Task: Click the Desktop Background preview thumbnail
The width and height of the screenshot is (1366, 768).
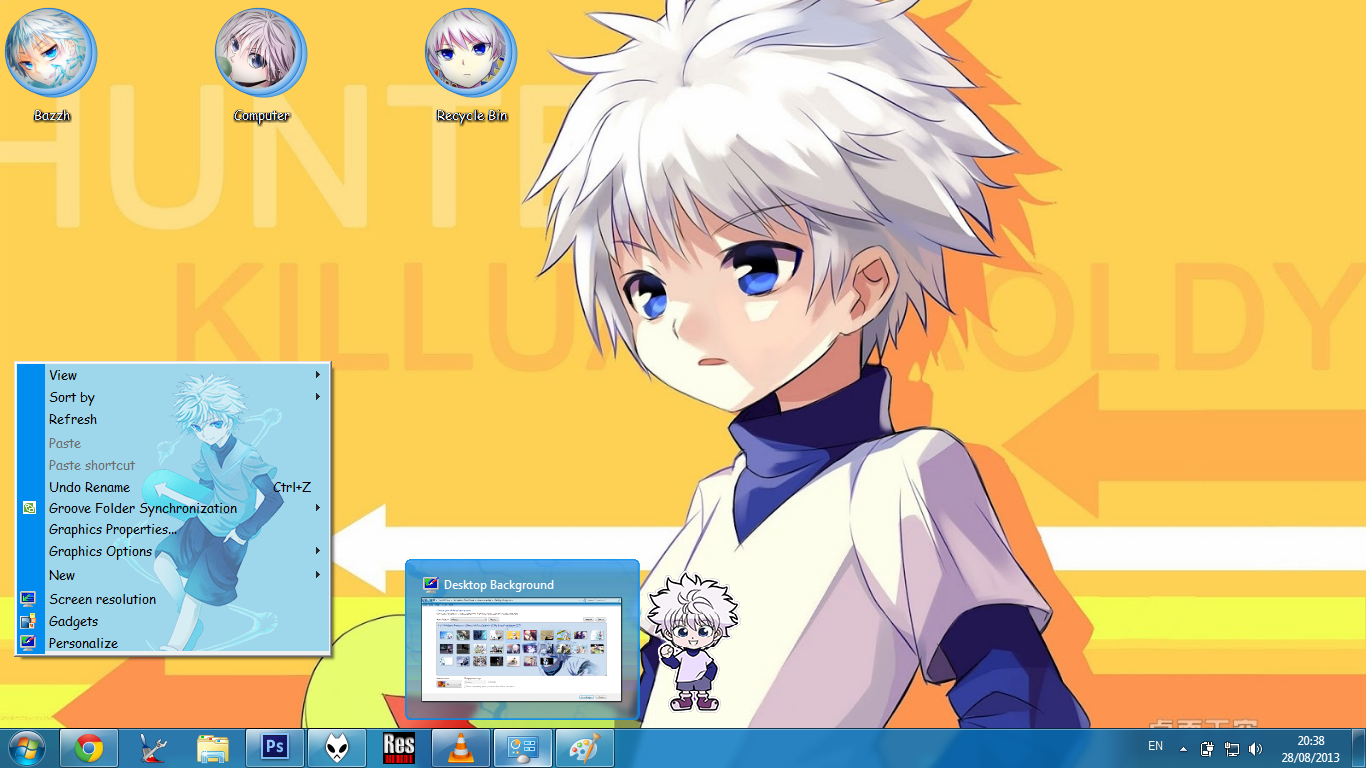Action: tap(521, 649)
